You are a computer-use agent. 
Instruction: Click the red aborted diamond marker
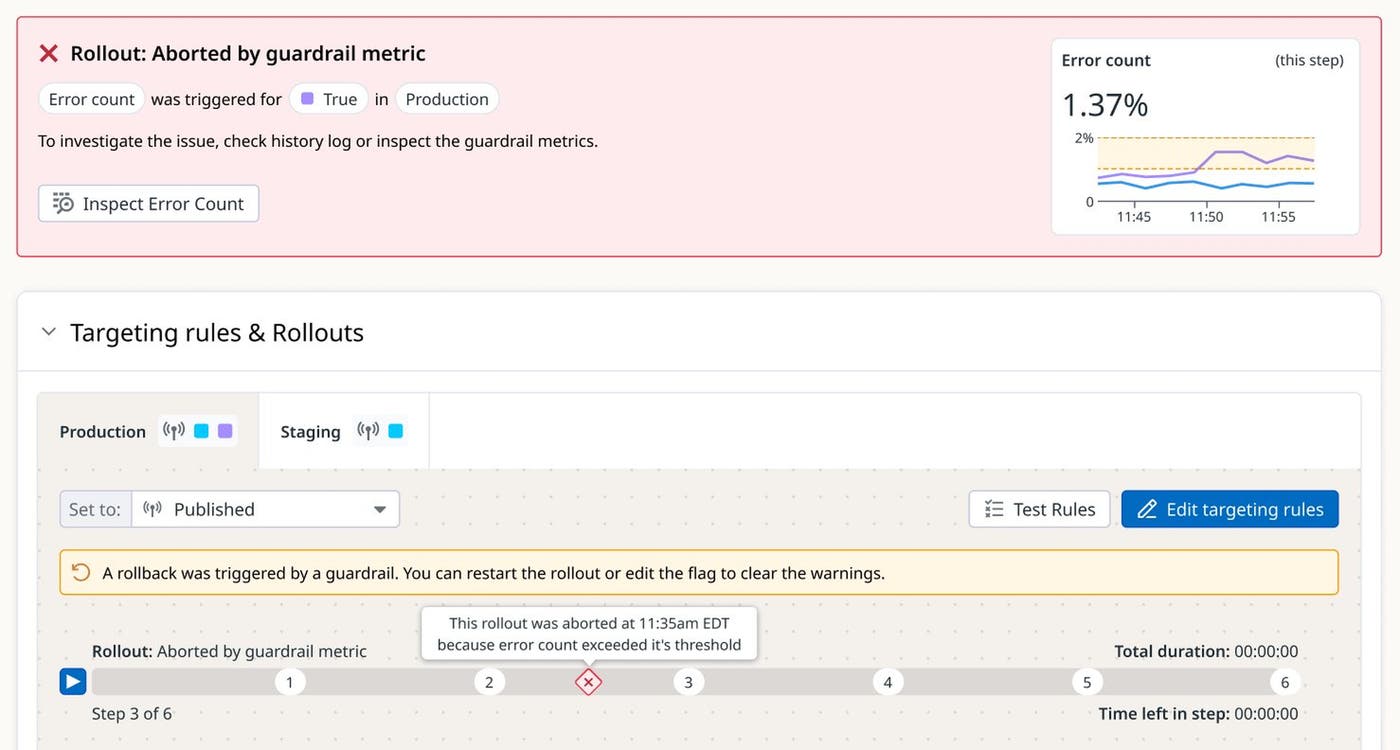589,682
